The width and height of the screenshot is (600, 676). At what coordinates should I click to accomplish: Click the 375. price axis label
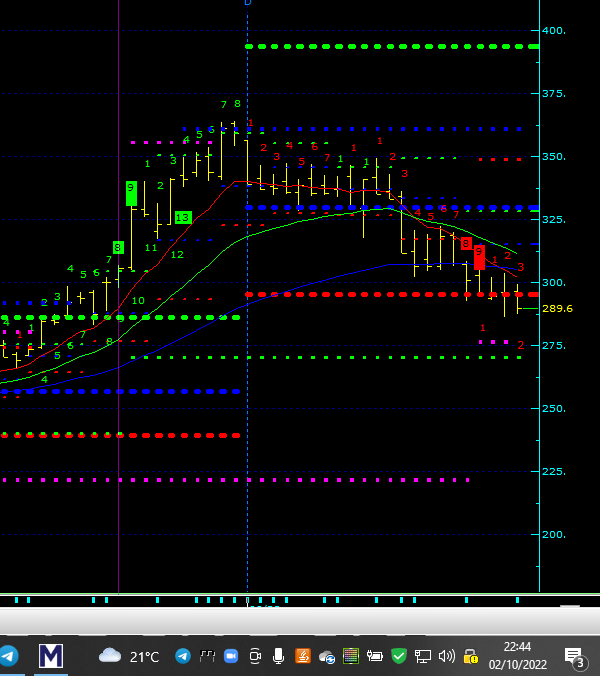pyautogui.click(x=554, y=94)
